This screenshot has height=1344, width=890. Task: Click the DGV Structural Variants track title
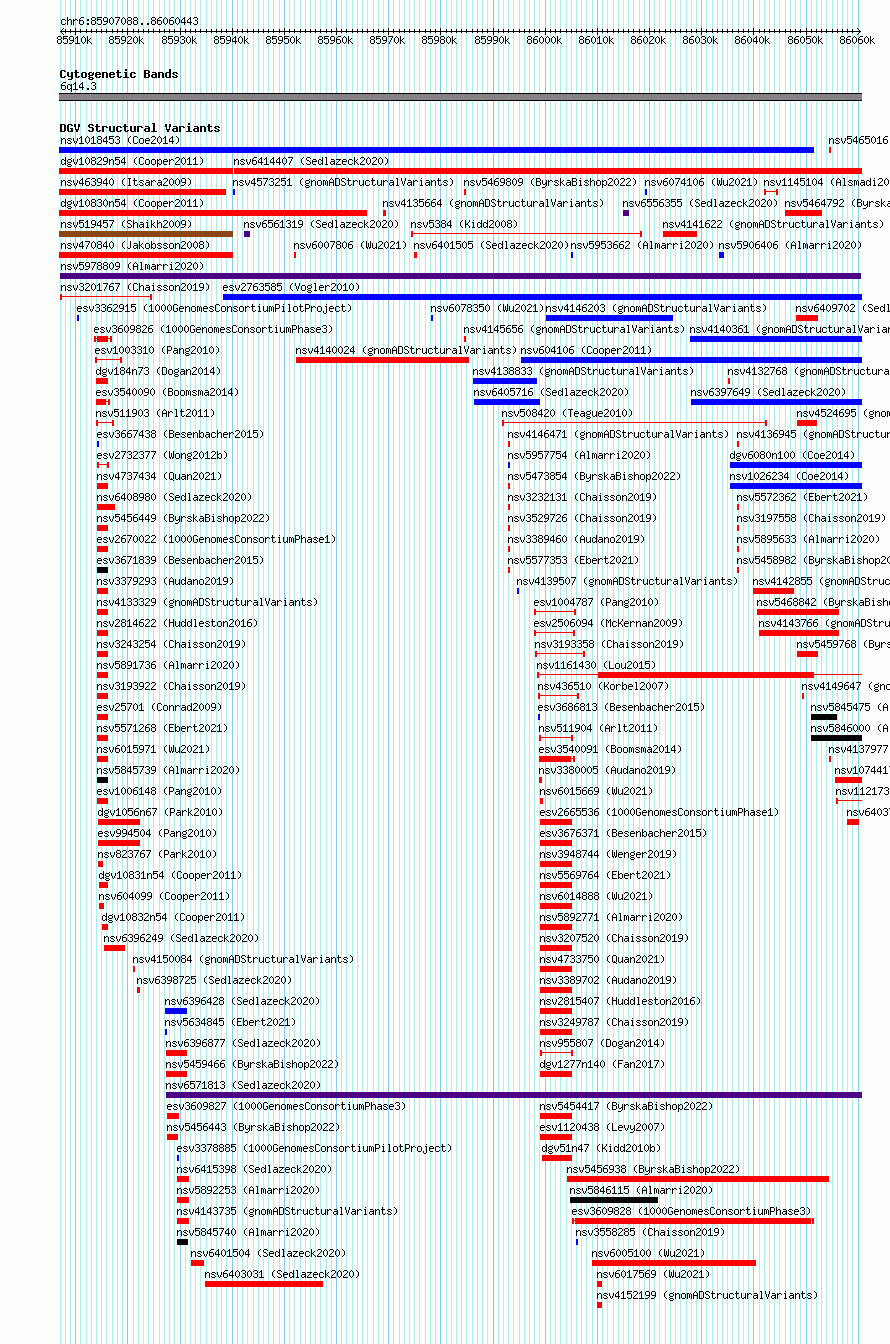tap(139, 128)
